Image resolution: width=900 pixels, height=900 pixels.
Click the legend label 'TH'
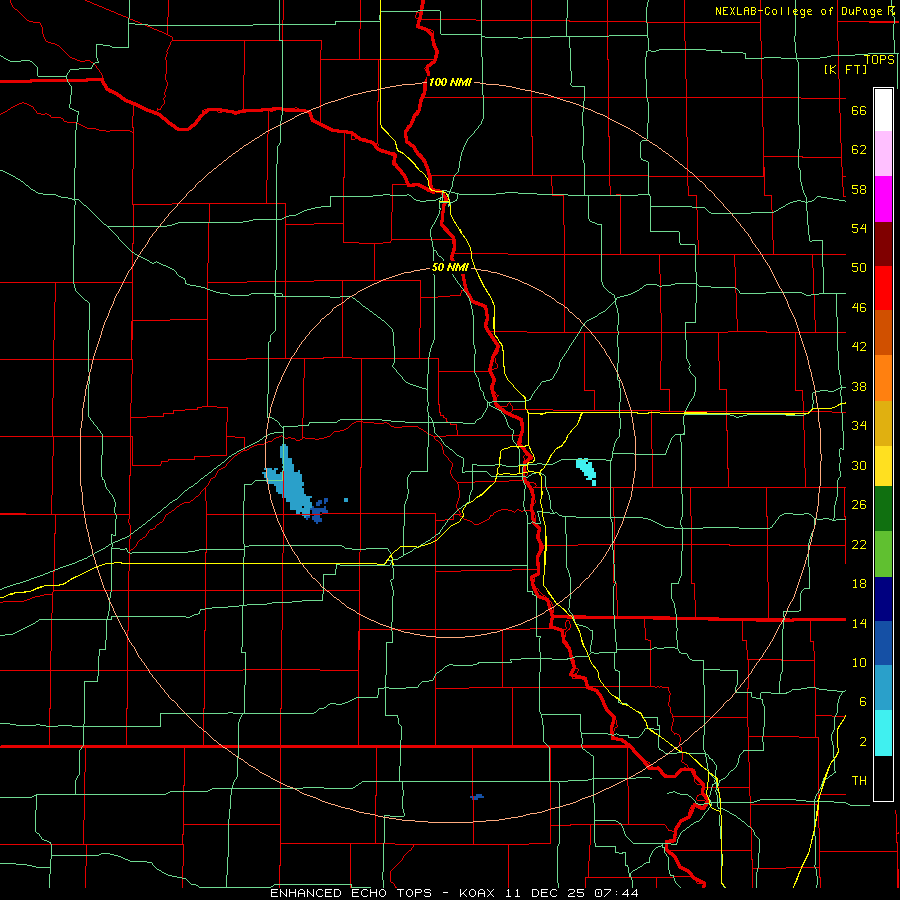pyautogui.click(x=859, y=781)
